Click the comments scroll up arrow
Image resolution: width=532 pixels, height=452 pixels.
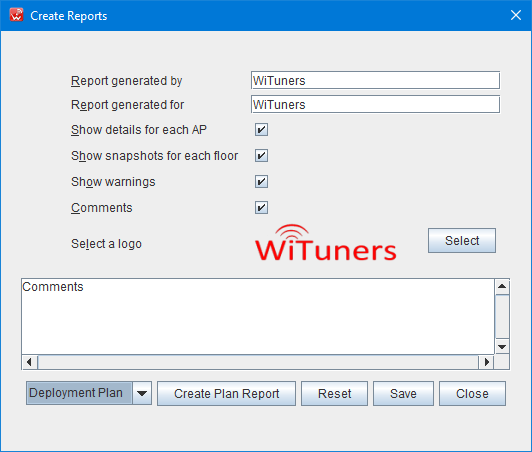tap(502, 287)
